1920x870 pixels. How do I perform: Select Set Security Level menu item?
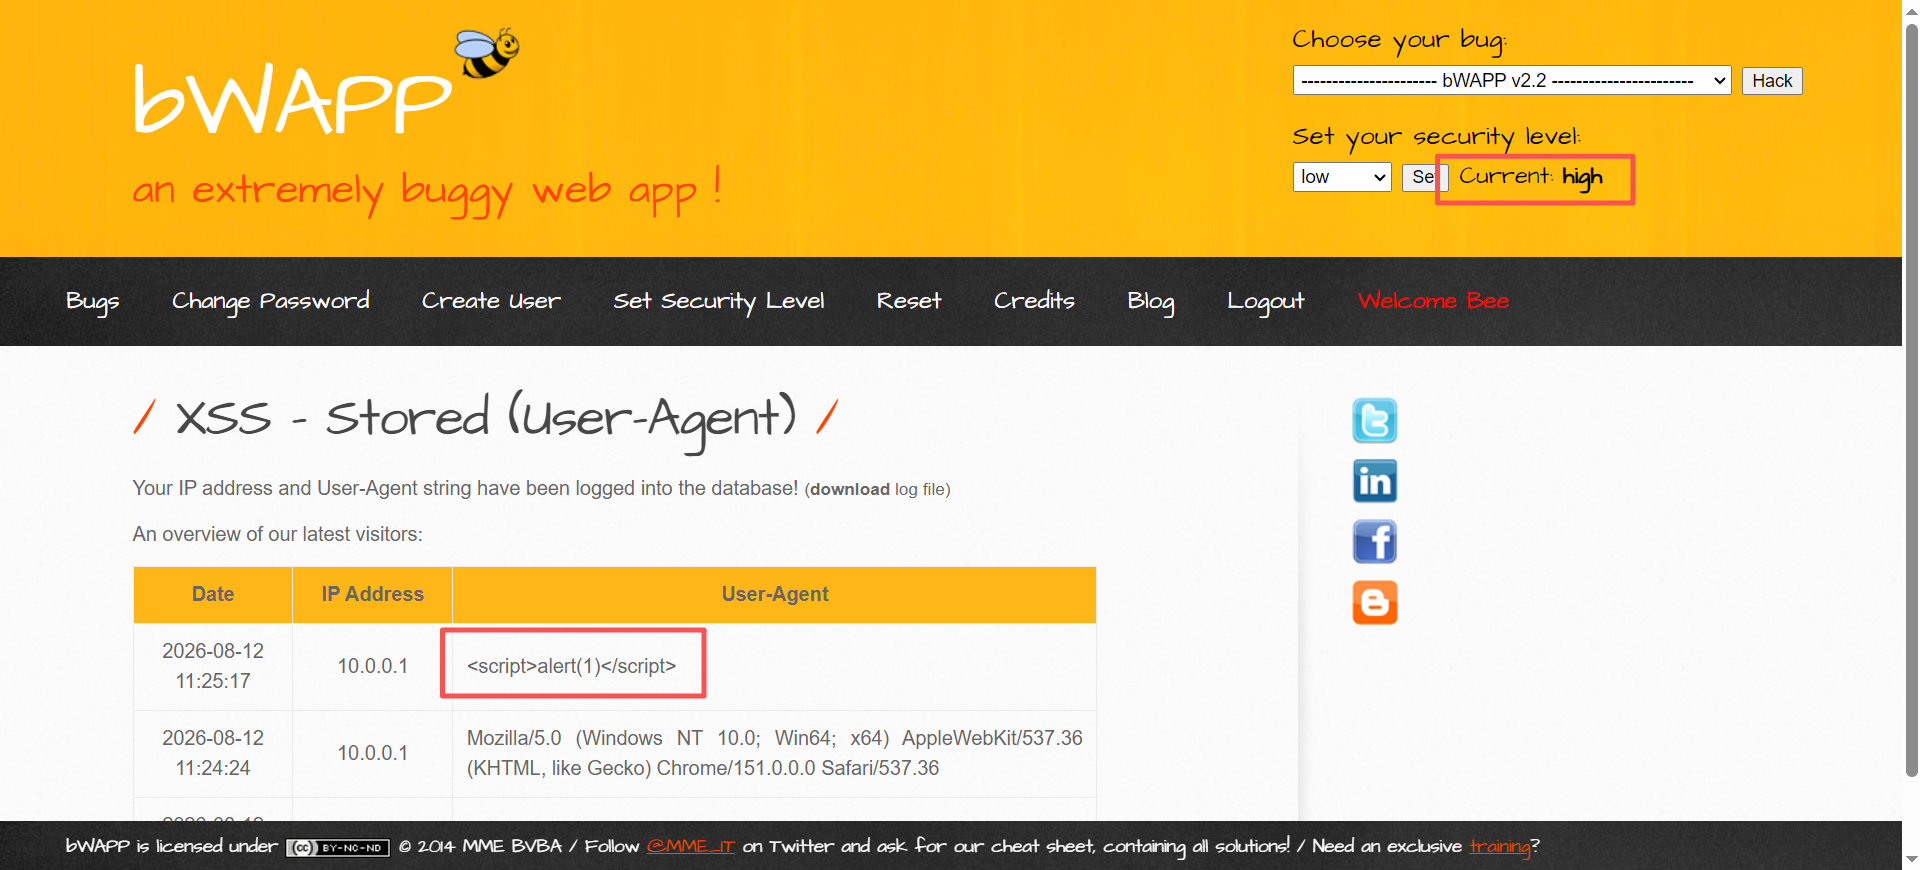click(718, 301)
